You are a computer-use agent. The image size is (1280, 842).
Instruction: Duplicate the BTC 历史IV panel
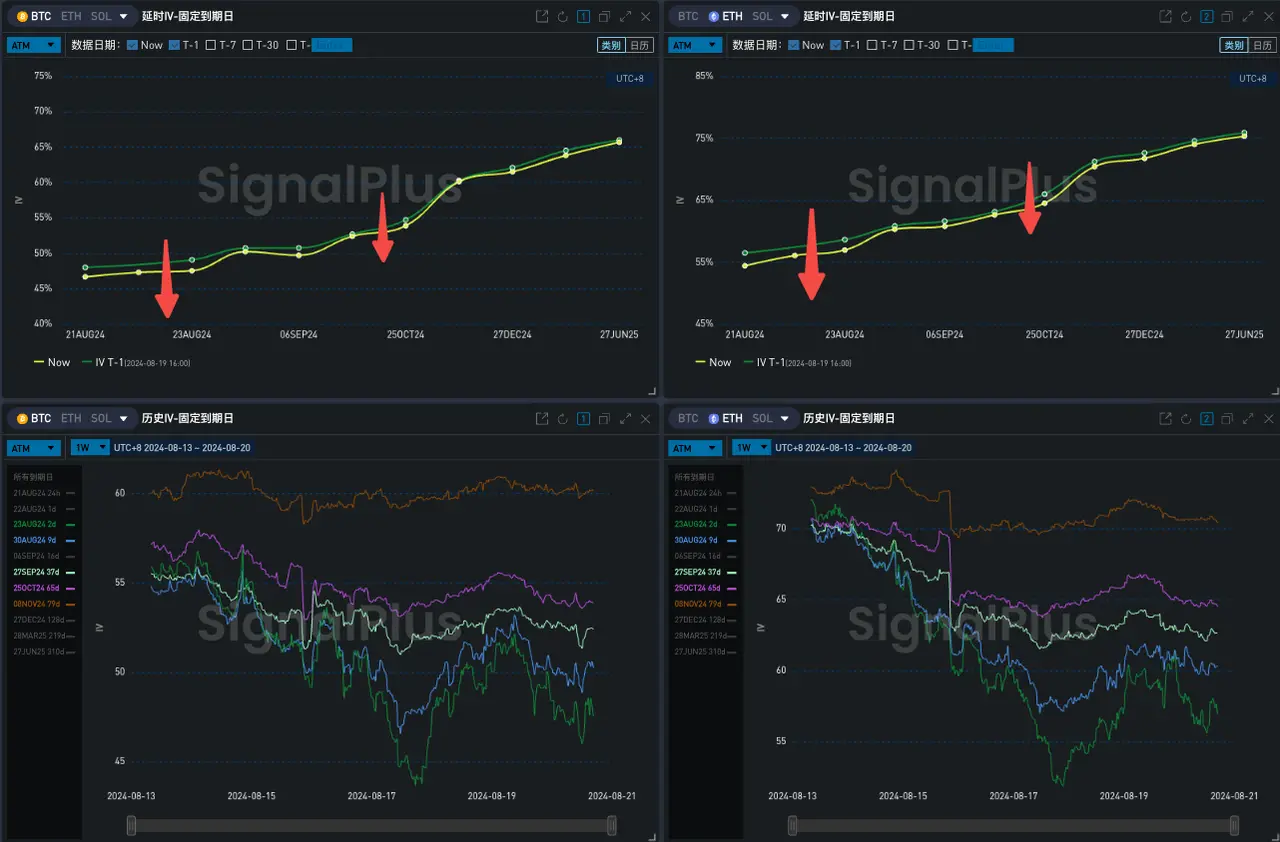[x=603, y=418]
